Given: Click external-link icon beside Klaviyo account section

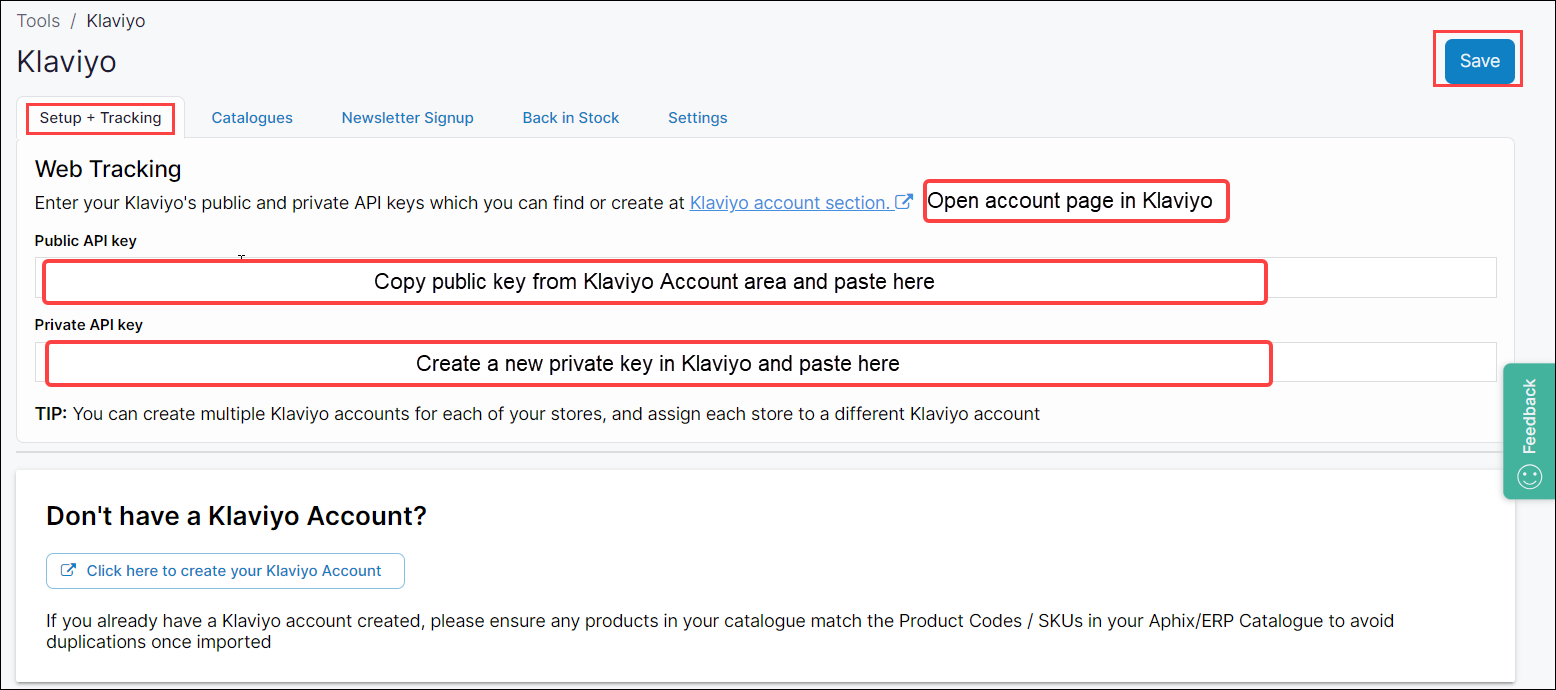Looking at the screenshot, I should coord(904,202).
